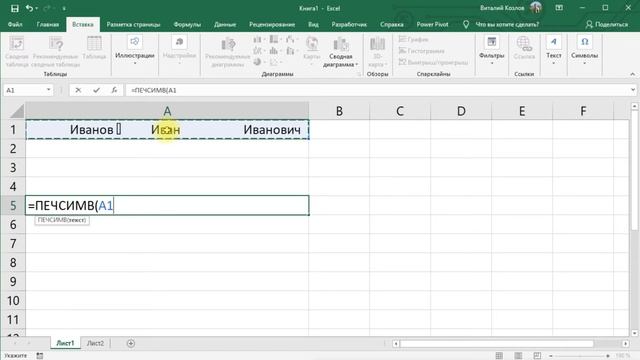Collapse the ribbon with the chevron arrow
Image resolution: width=640 pixels, height=360 pixels.
point(632,74)
